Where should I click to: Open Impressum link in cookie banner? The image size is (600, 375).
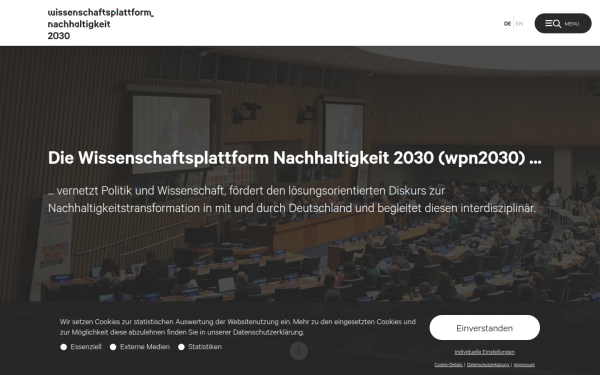tap(524, 365)
